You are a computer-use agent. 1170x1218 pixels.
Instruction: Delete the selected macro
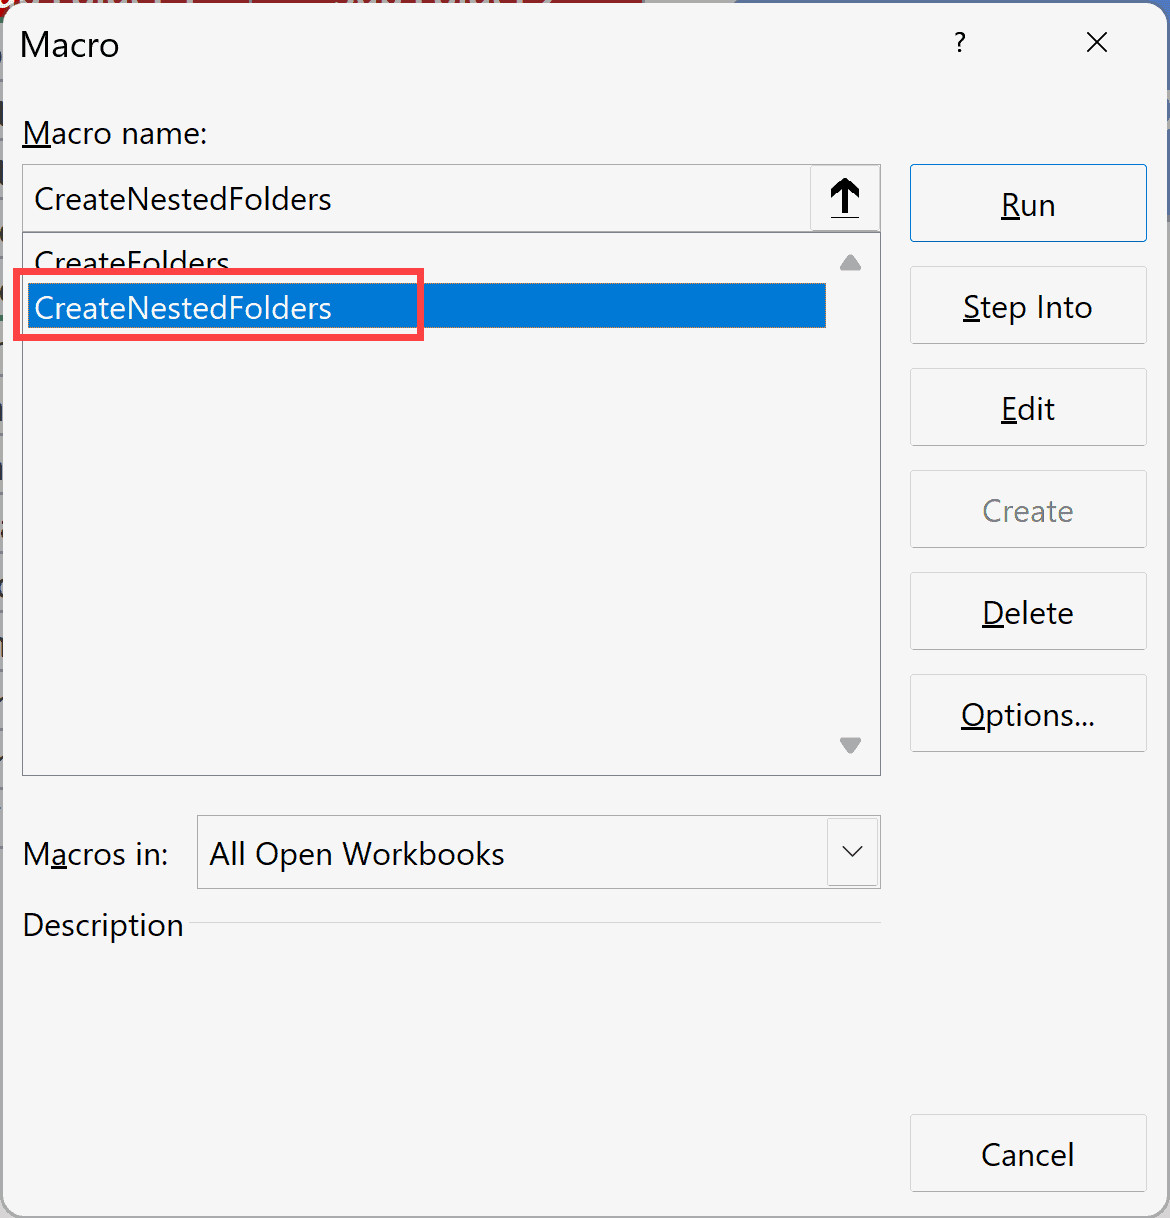[1027, 611]
